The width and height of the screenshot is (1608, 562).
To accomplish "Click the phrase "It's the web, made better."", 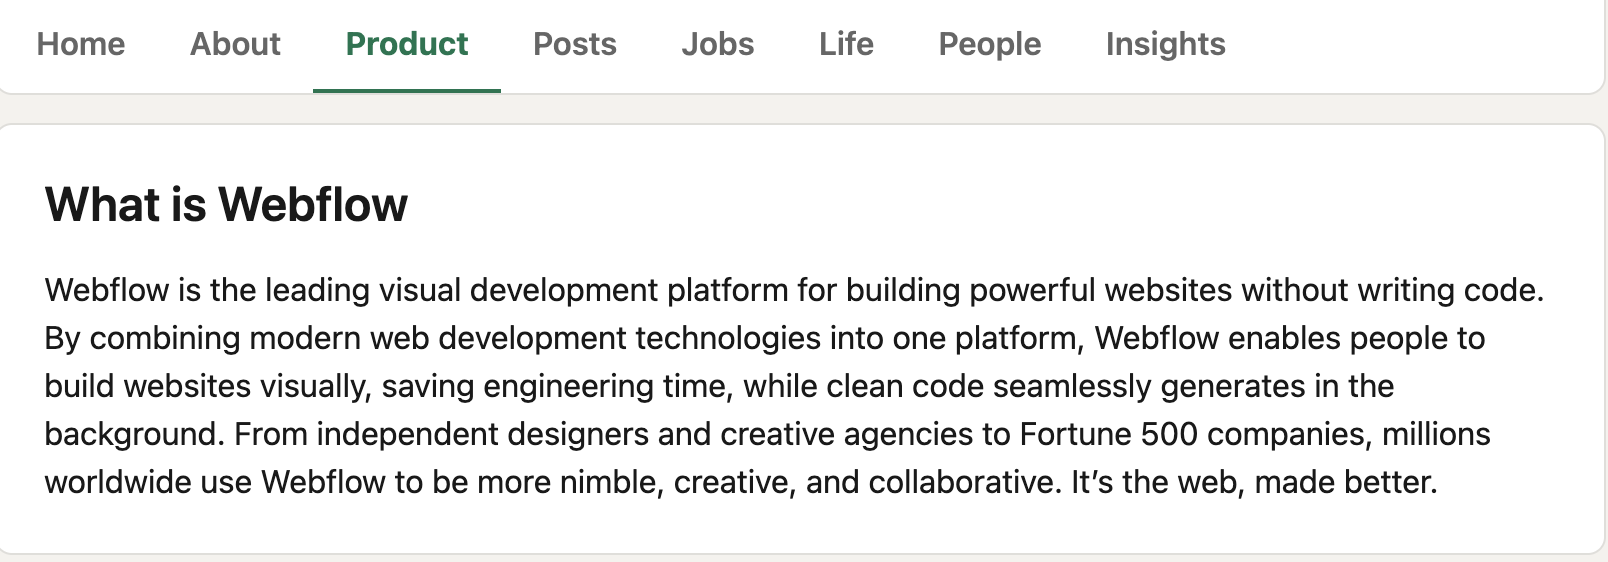I will [x=1253, y=482].
